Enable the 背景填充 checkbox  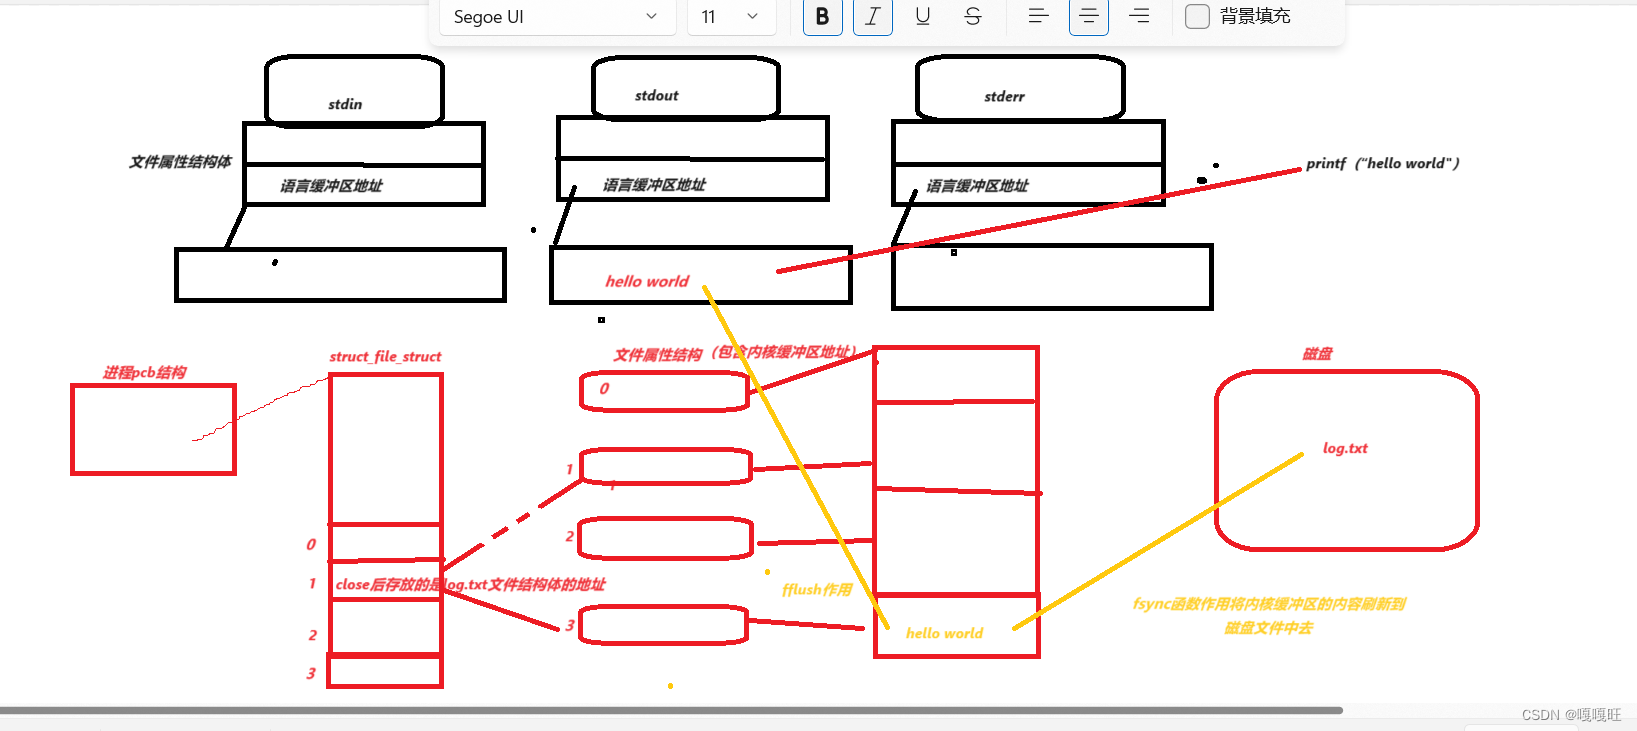[1197, 16]
